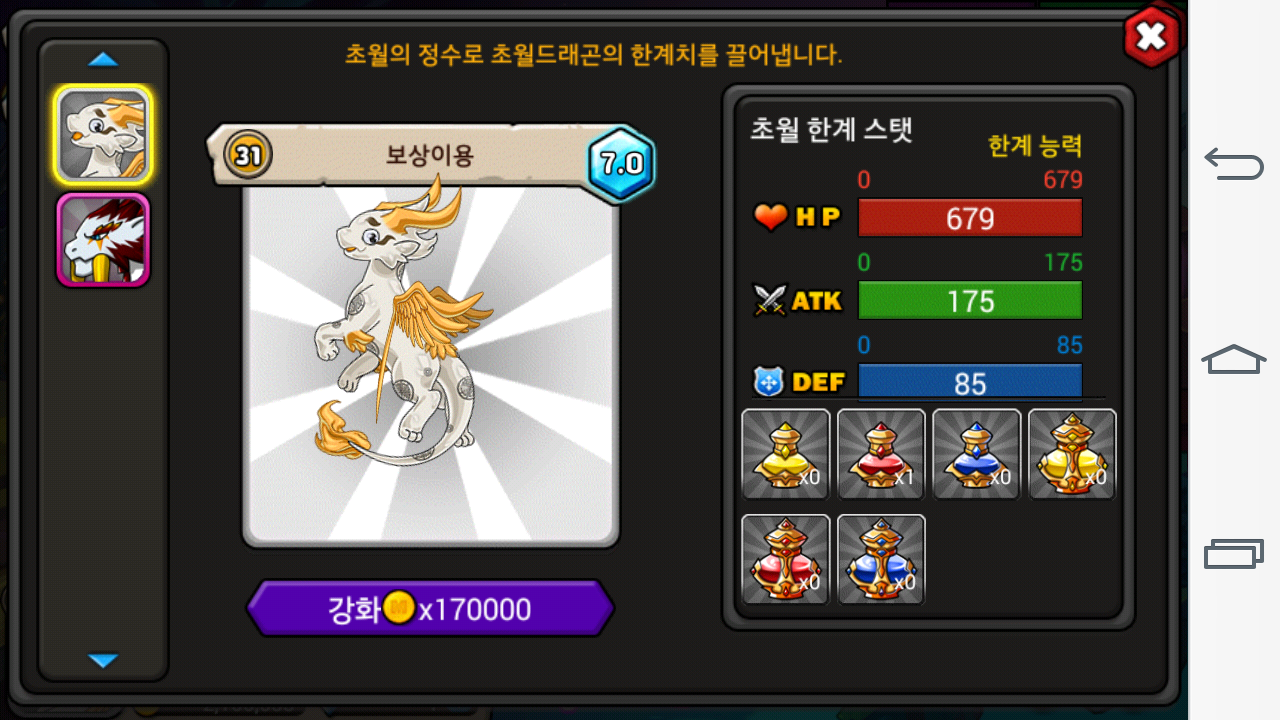
Task: Close the dialog with the red X
Action: [1151, 37]
